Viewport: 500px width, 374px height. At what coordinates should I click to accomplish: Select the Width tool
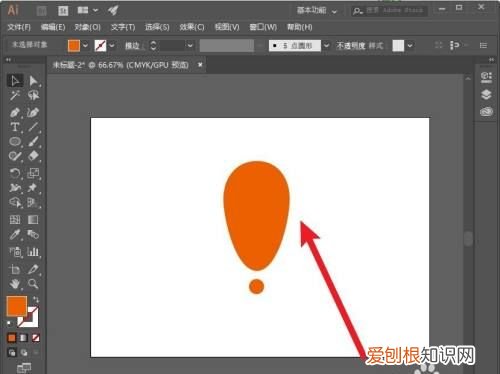tap(15, 188)
